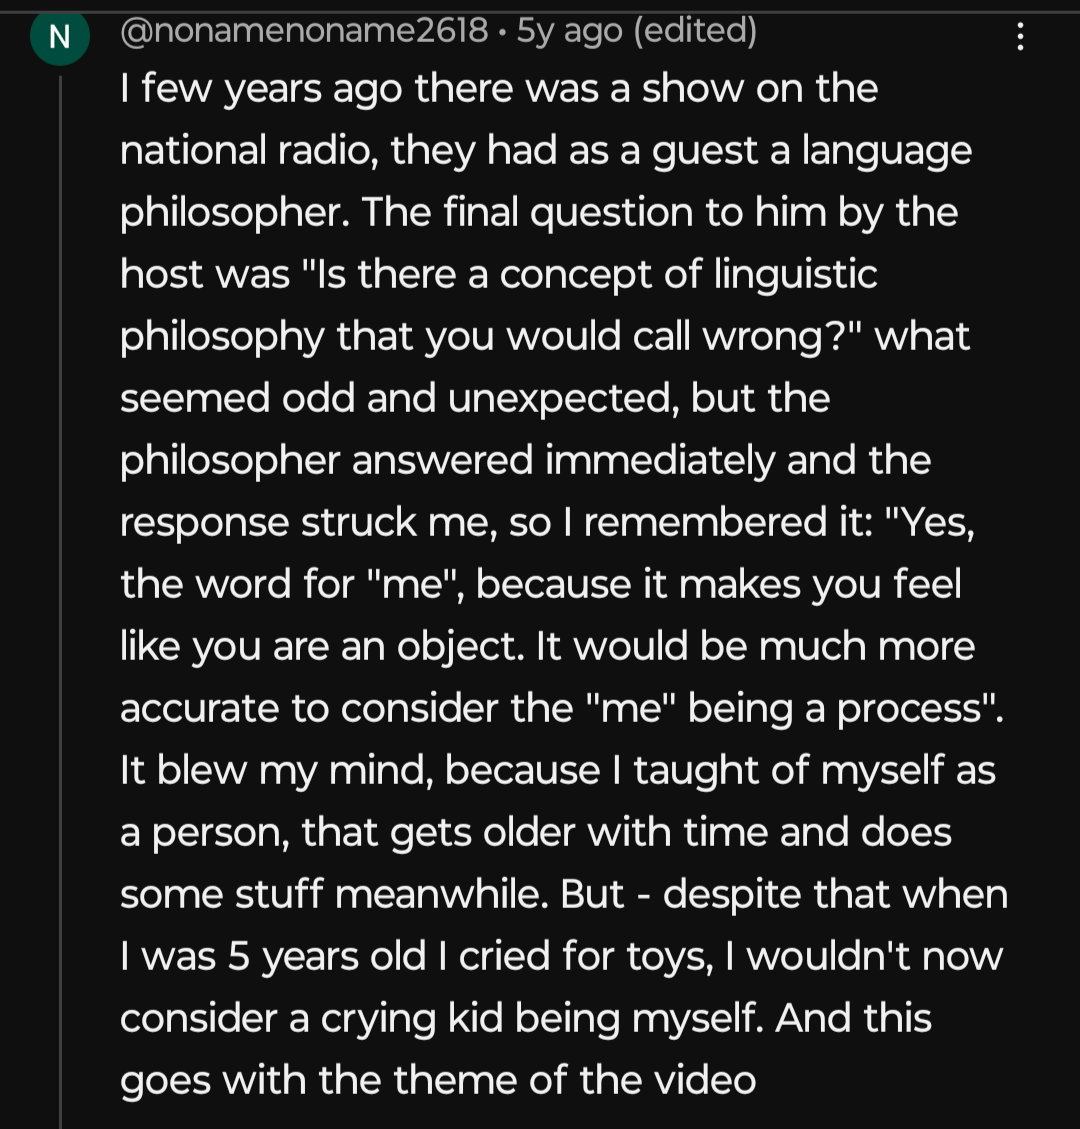Click the green N profile avatar

pyautogui.click(x=60, y=36)
